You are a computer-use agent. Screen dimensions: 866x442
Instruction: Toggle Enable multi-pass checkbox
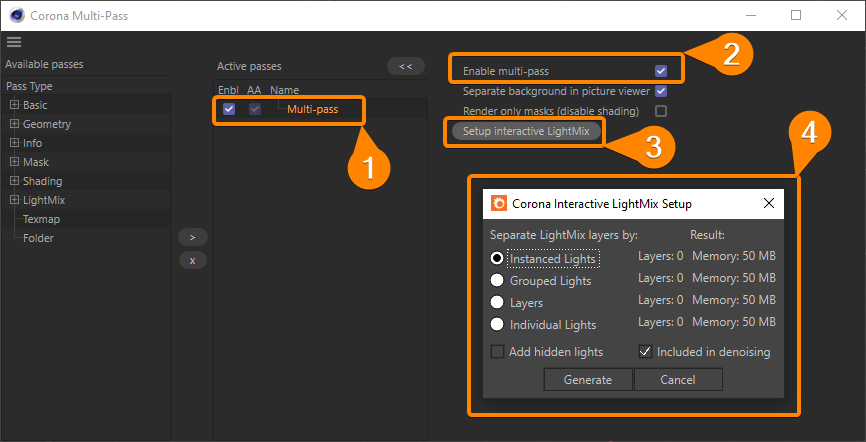tap(661, 71)
